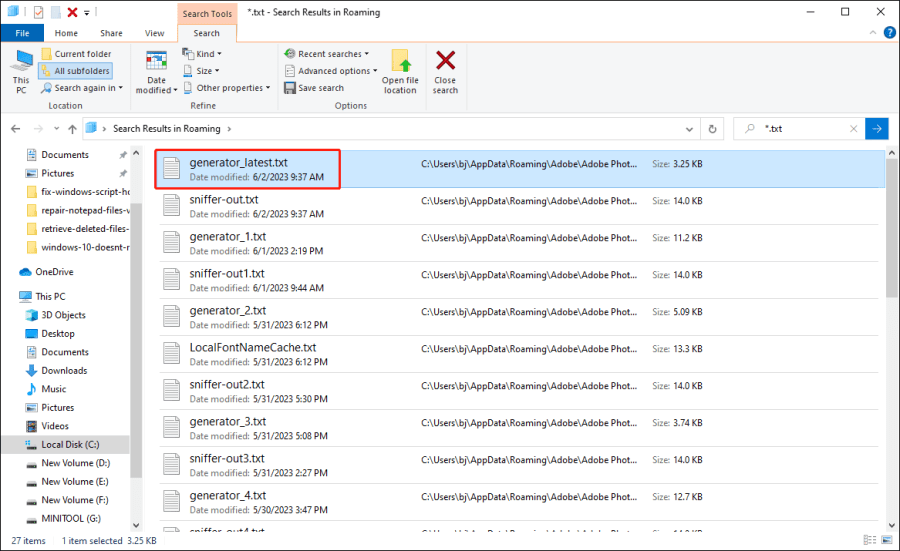Click the sniffer-out3.txt file icon
Screen dimensions: 900x551
click(x=172, y=464)
